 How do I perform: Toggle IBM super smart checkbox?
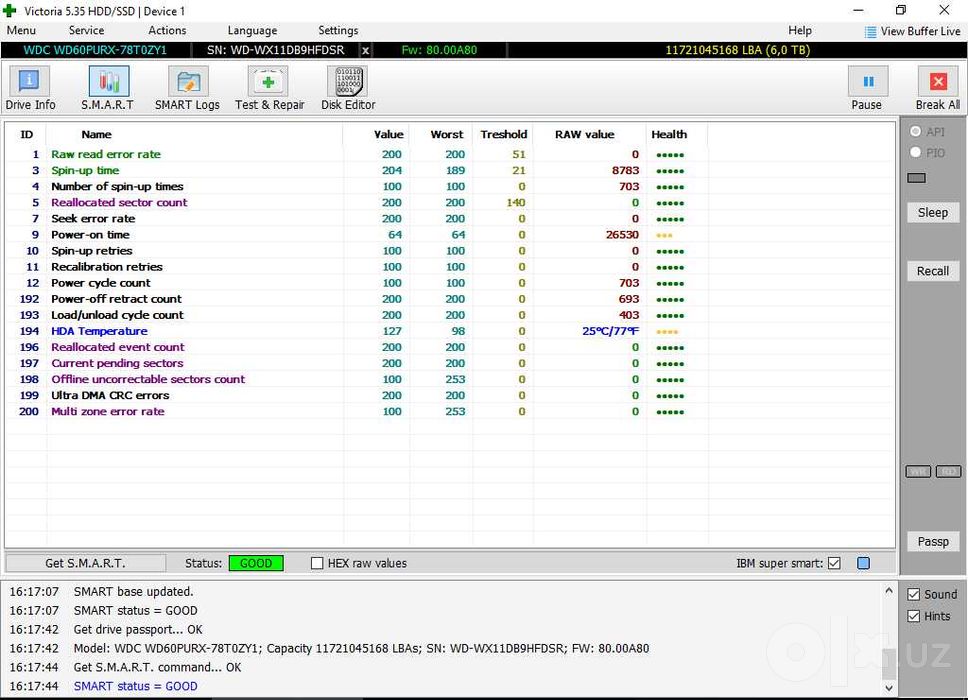(x=834, y=563)
